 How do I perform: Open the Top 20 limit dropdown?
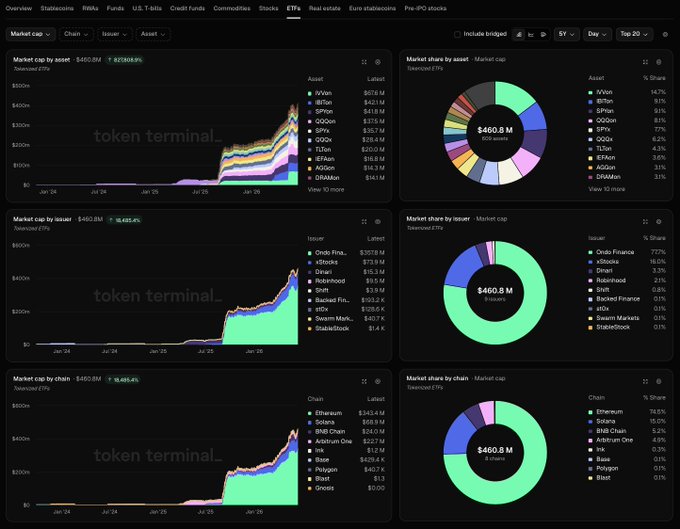pos(634,34)
